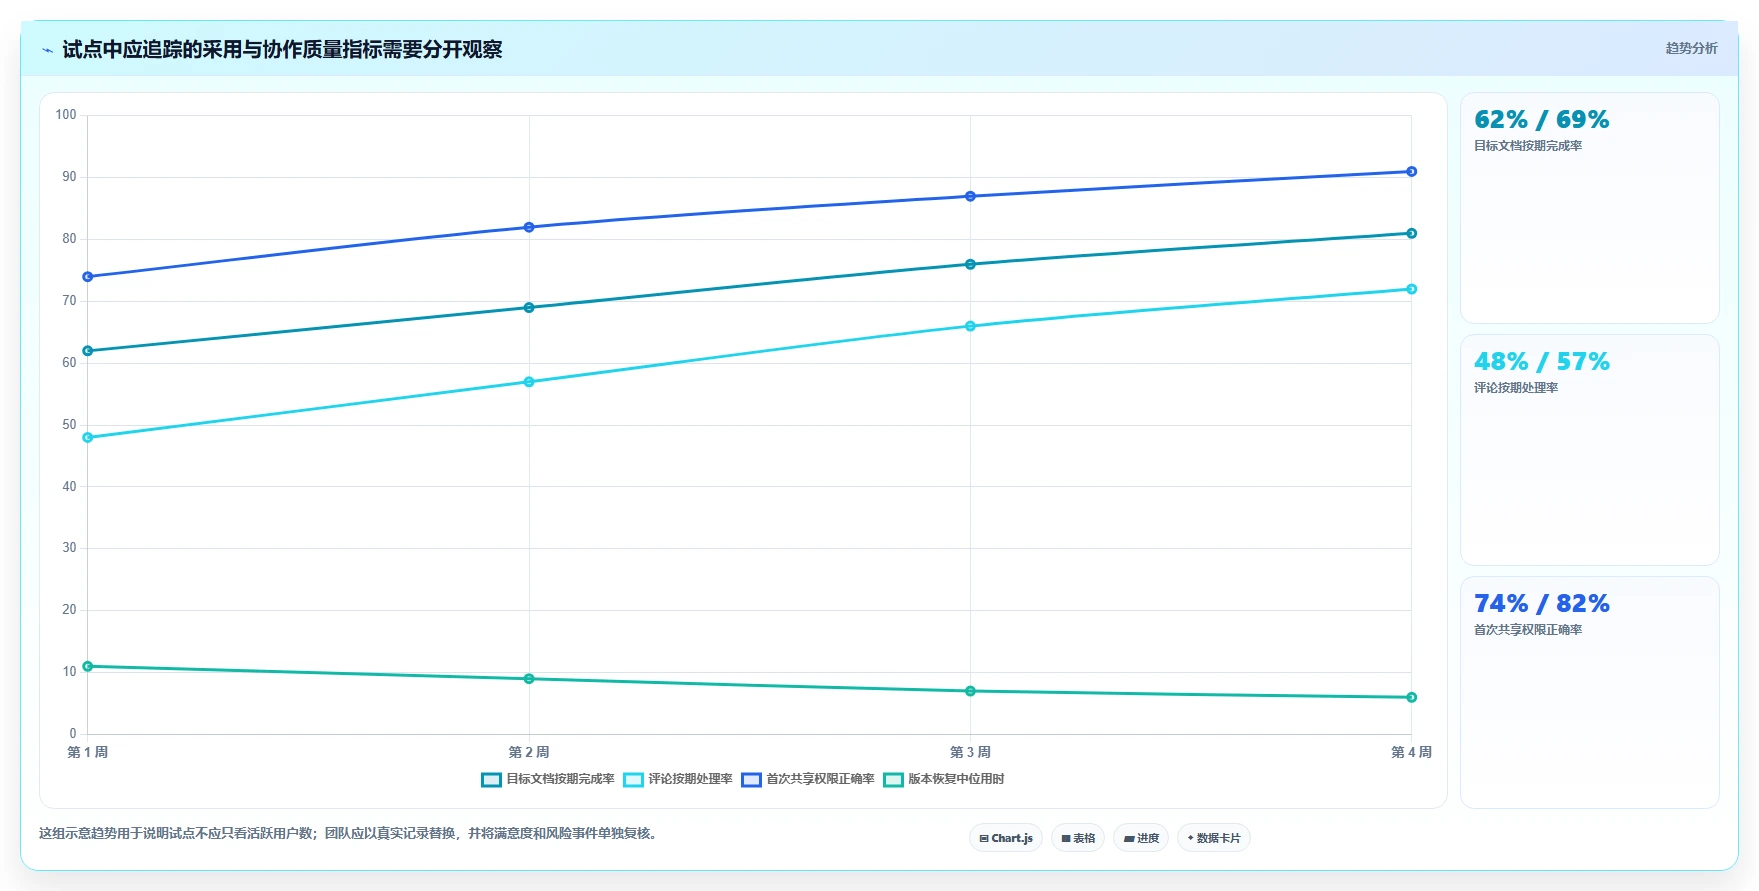The image size is (1759, 891).
Task: Click the 表格 chip in the footer
Action: [1078, 838]
